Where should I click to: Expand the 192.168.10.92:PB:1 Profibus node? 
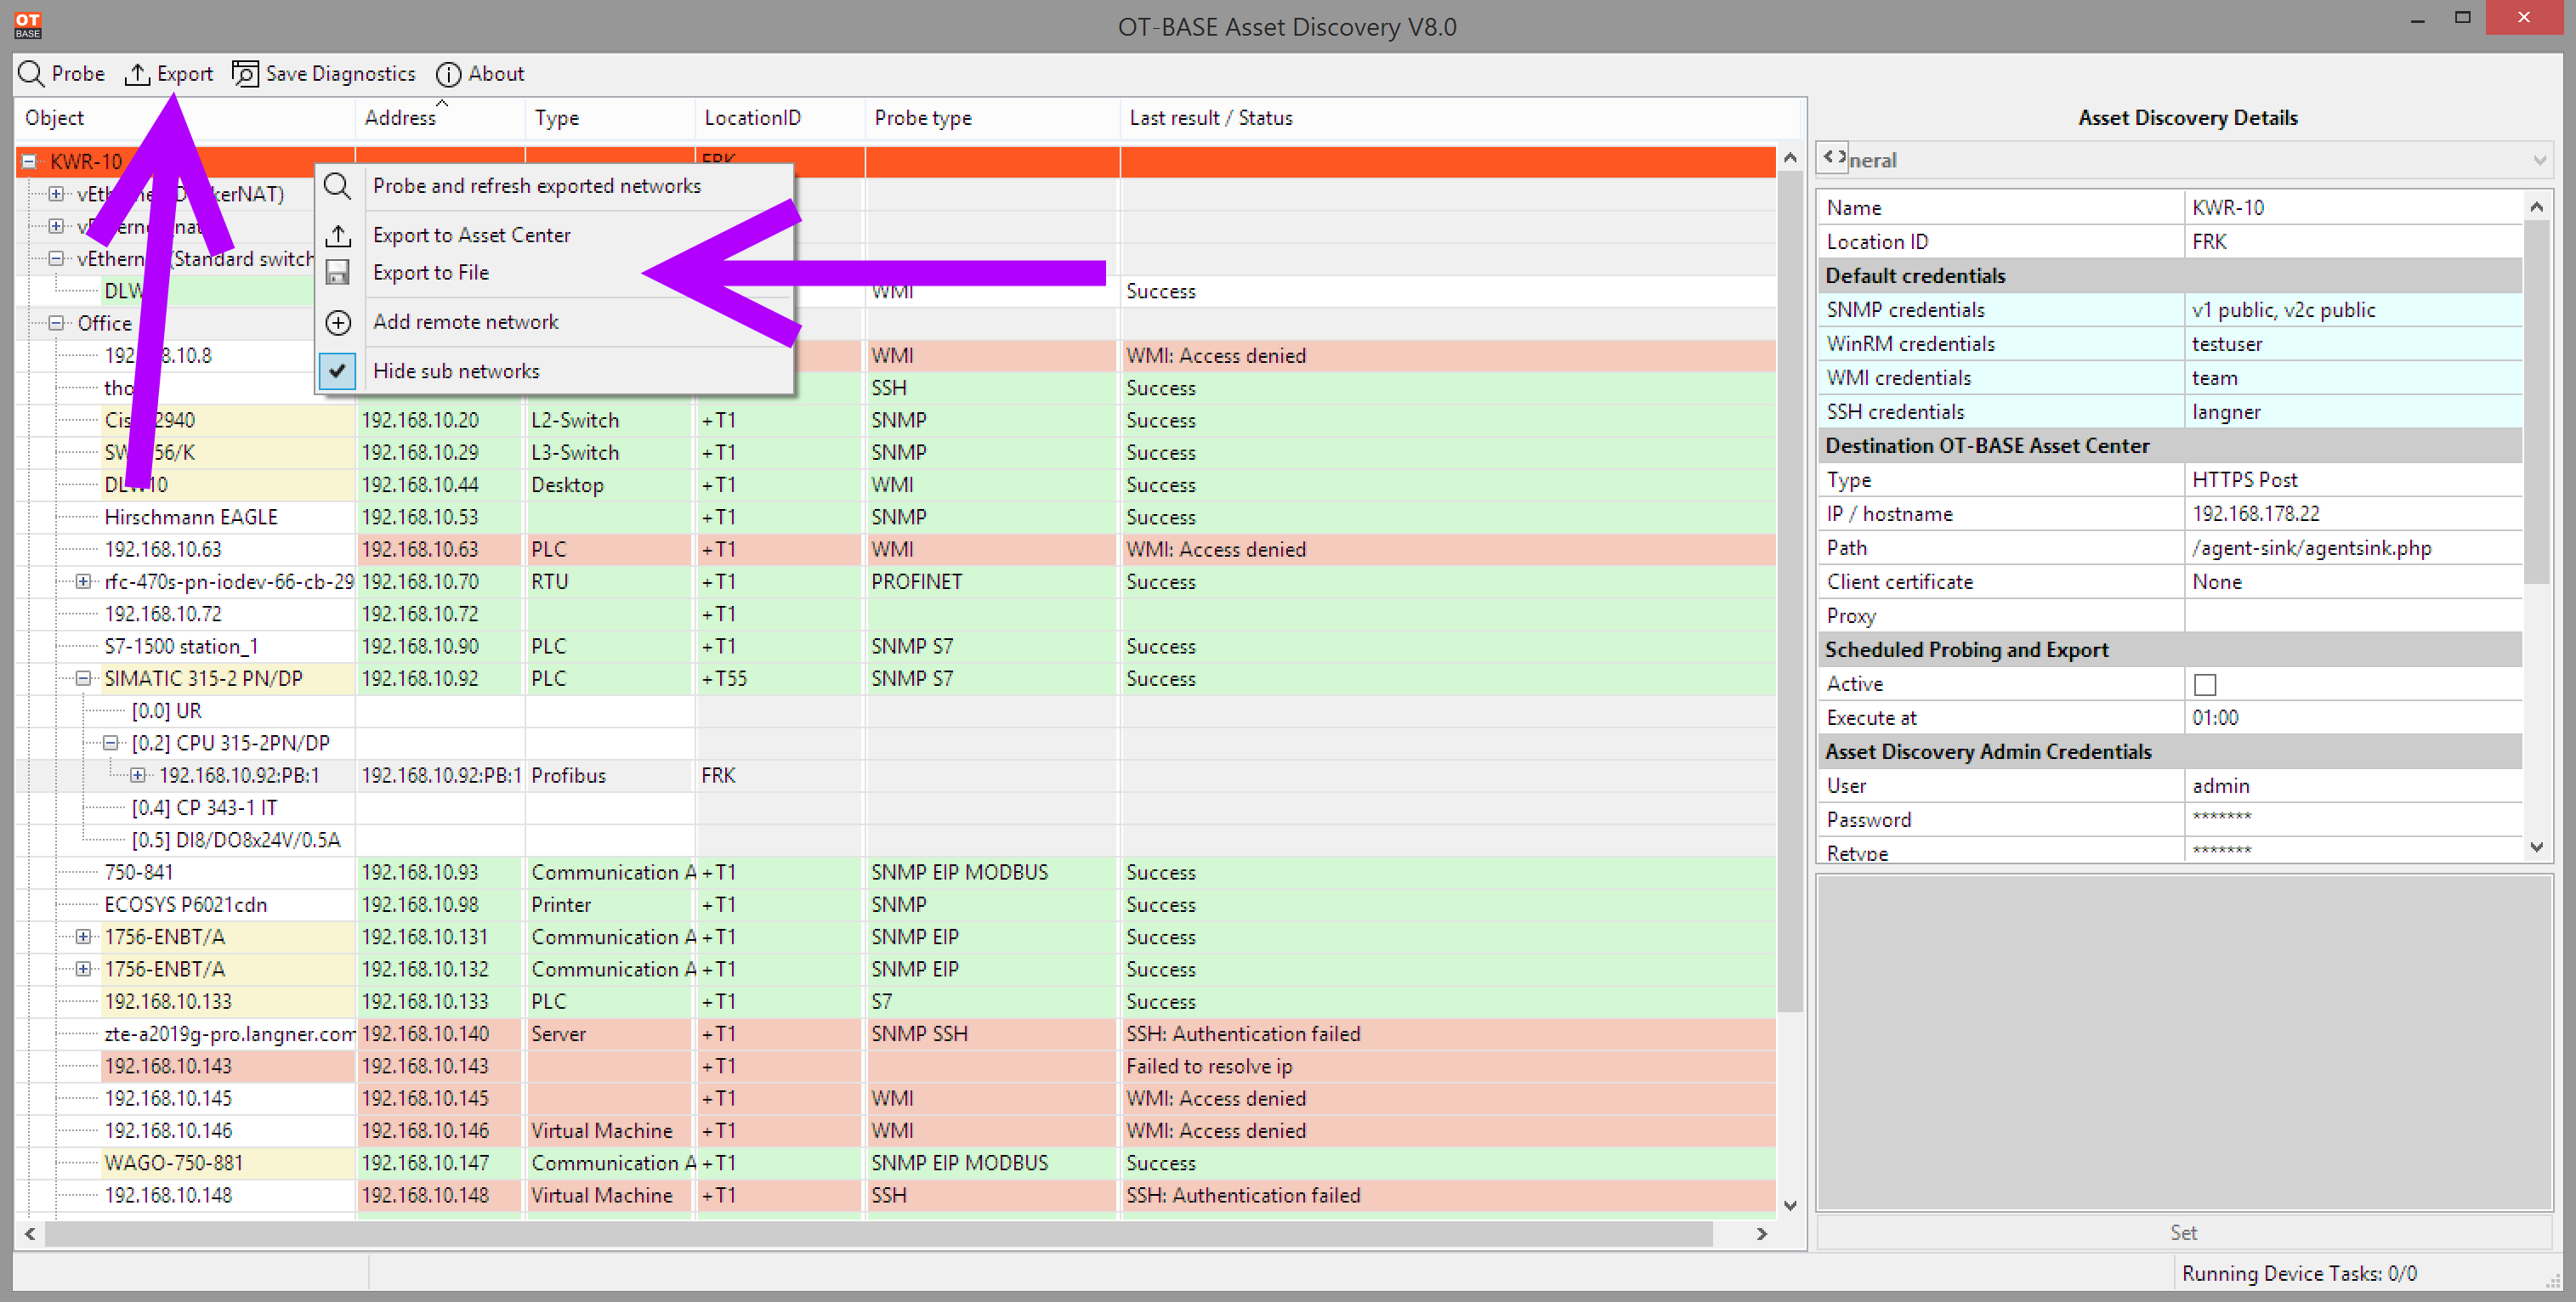pyautogui.click(x=138, y=775)
